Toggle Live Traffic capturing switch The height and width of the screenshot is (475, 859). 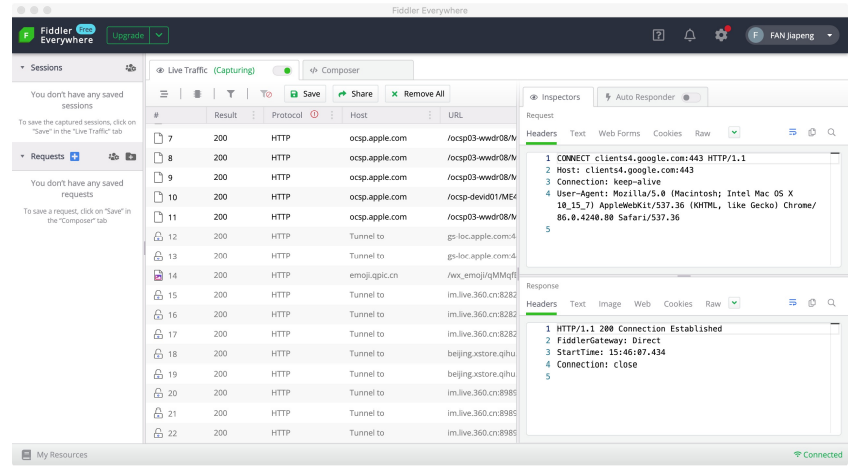[283, 70]
